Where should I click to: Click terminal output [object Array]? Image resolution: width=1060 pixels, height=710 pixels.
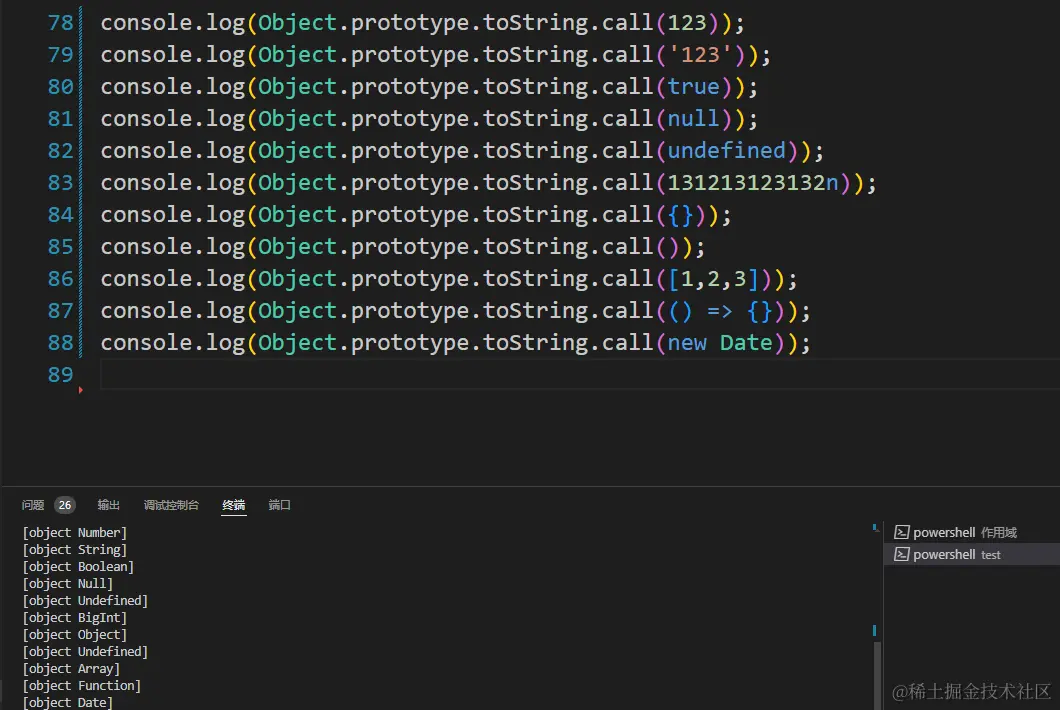coord(71,669)
